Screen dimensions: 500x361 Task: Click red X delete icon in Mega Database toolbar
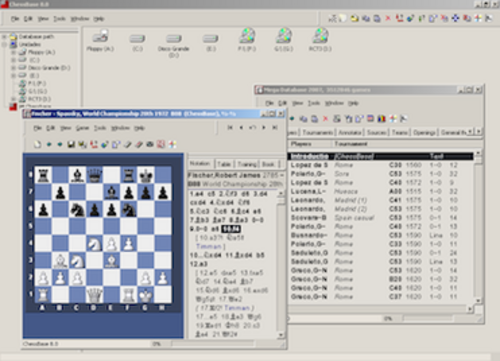[326, 118]
